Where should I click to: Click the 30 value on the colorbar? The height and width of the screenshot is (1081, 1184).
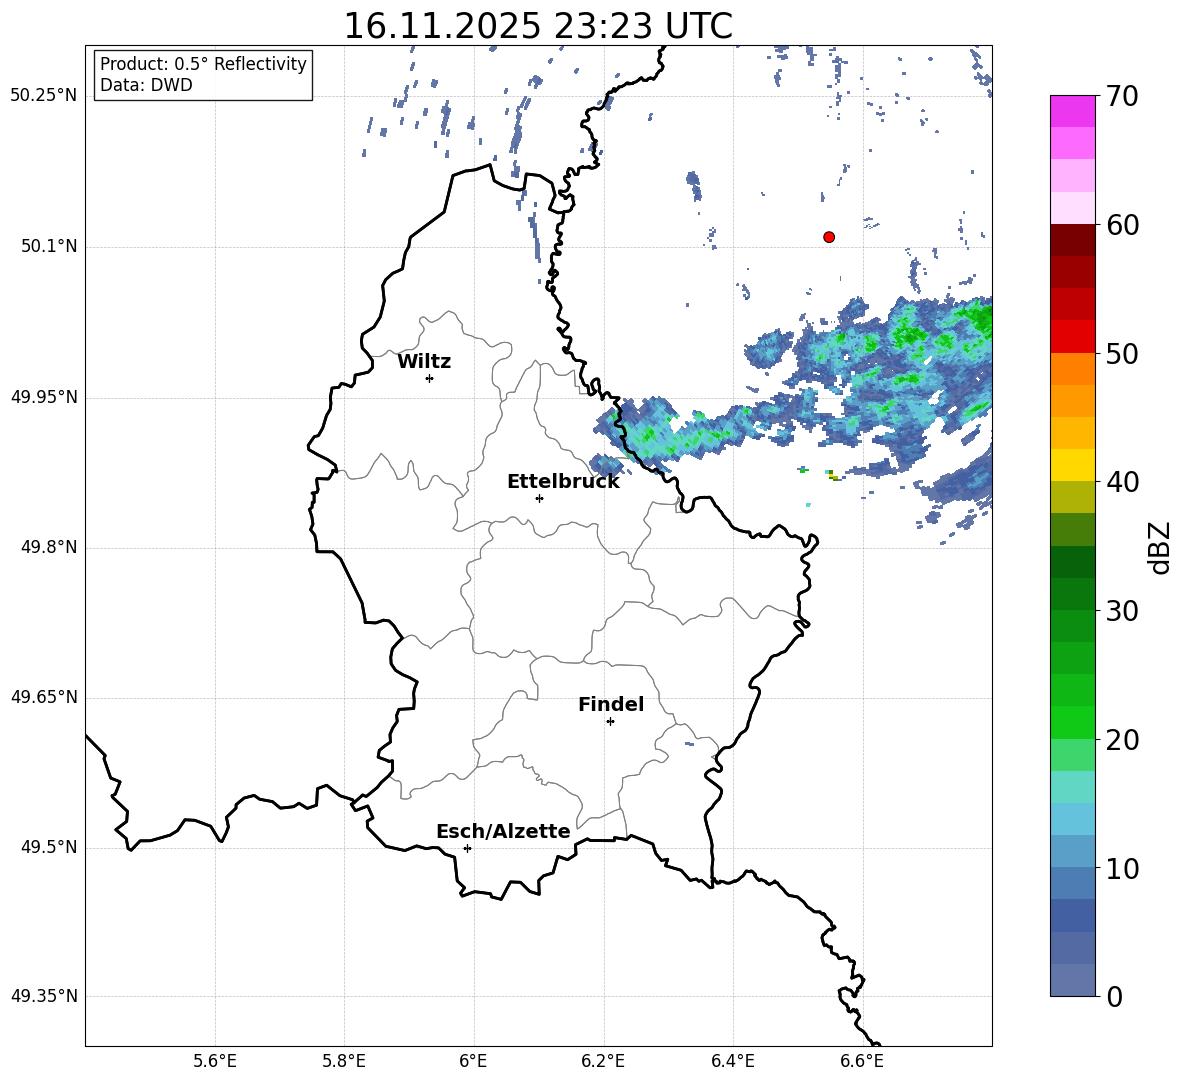coord(1122,611)
